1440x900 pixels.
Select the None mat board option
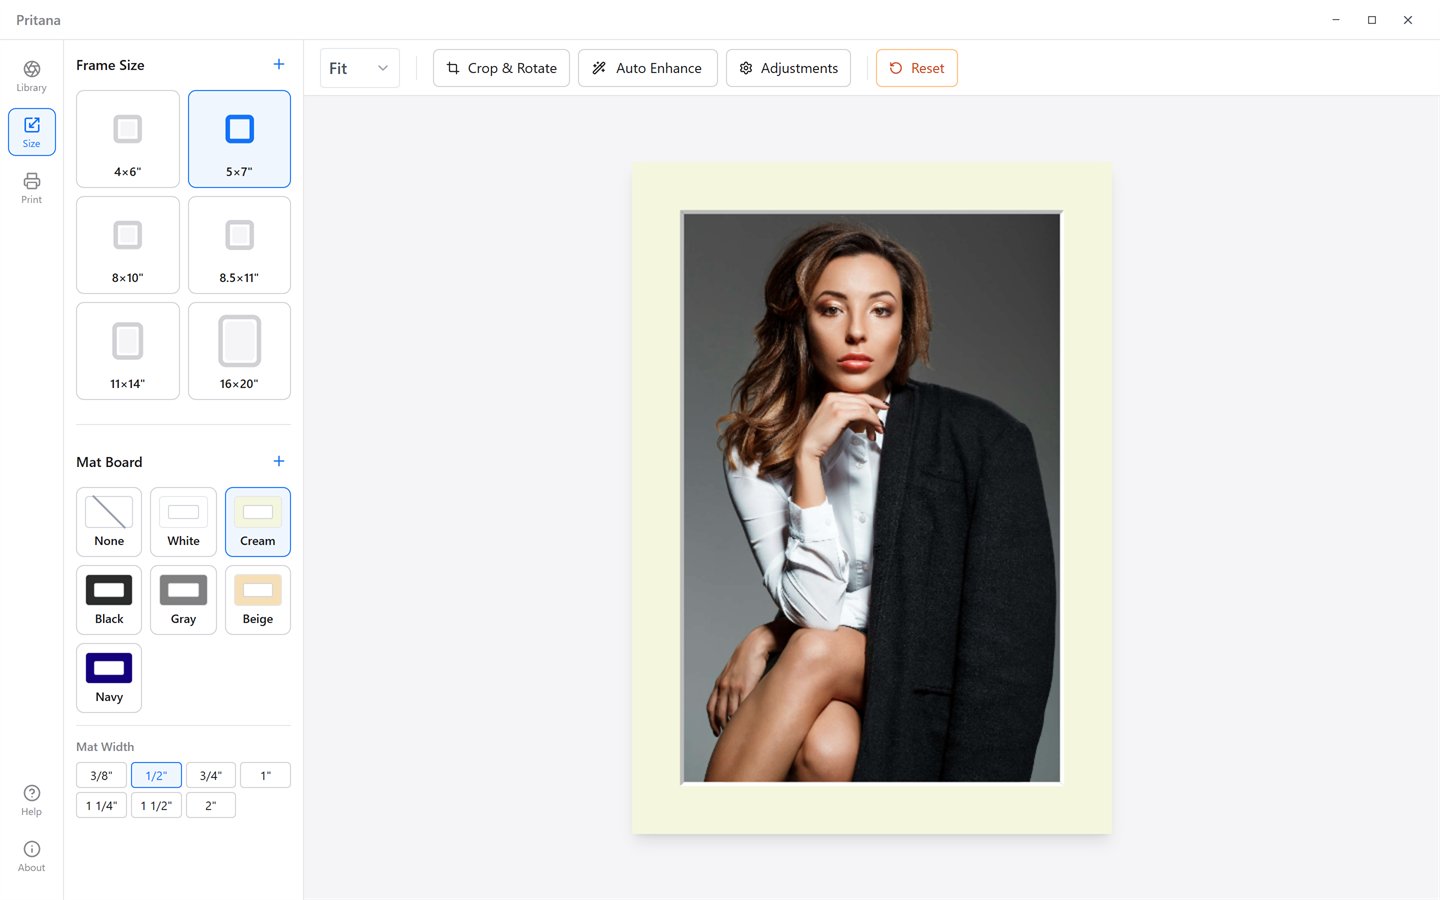click(109, 522)
